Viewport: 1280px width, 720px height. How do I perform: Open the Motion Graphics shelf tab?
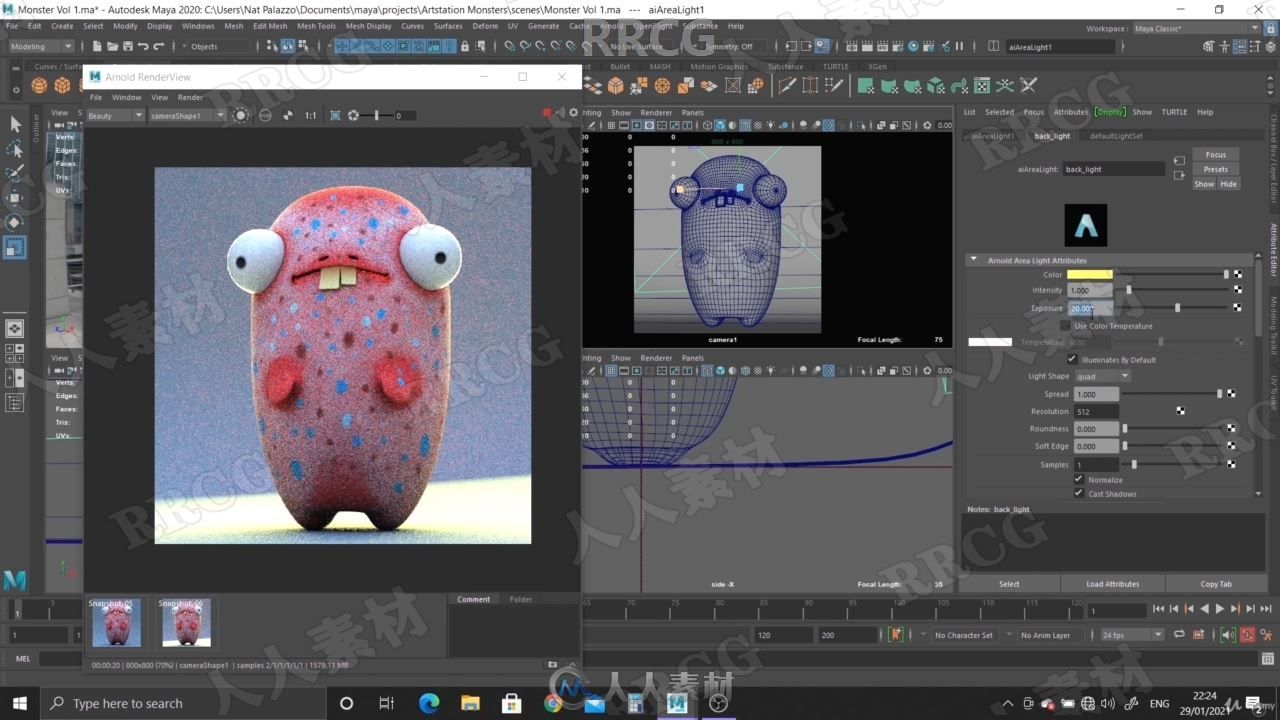(x=718, y=67)
